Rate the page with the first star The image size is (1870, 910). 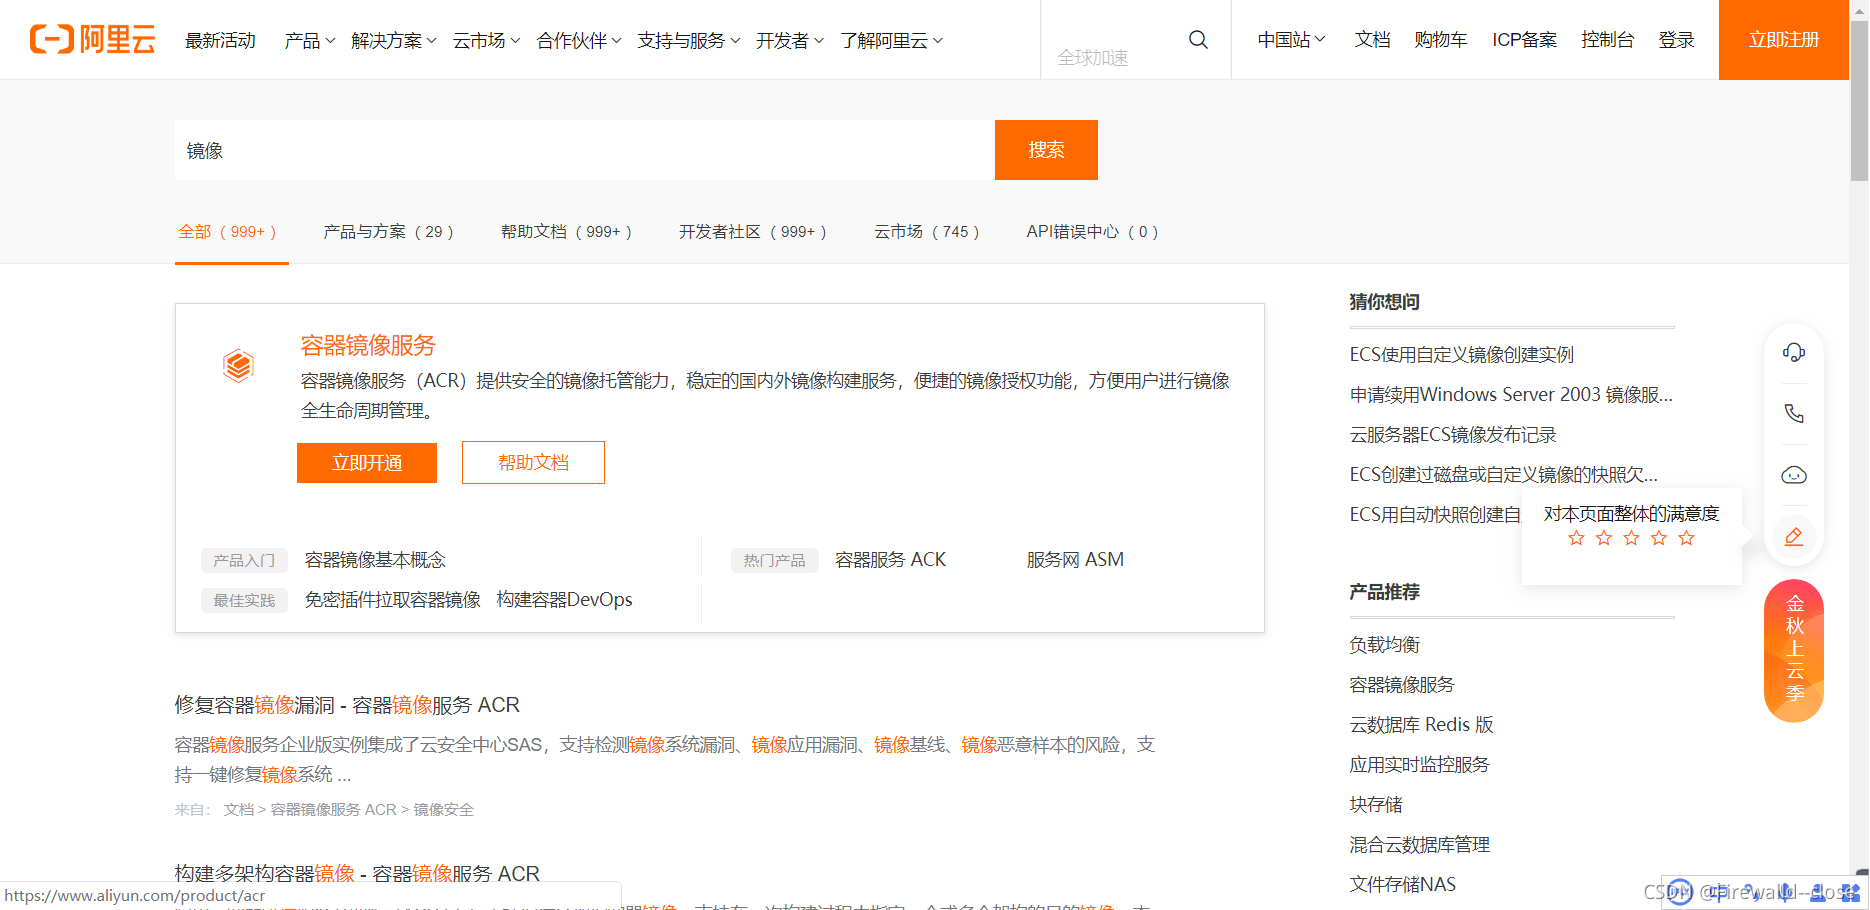[x=1577, y=538]
